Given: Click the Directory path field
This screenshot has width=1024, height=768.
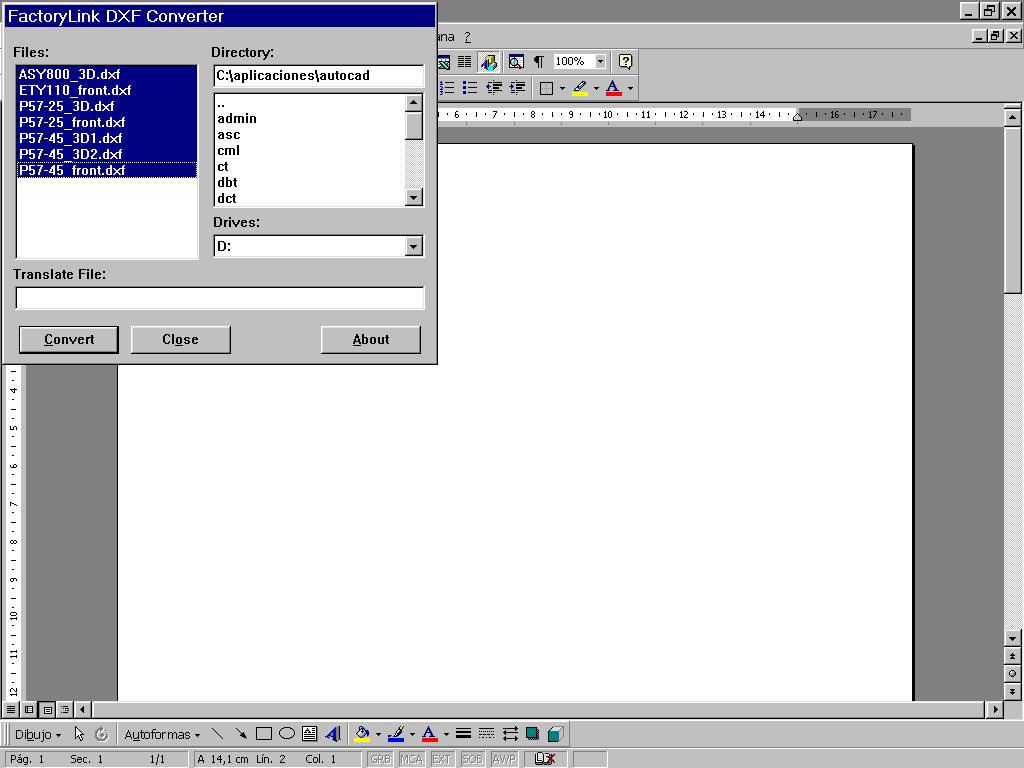Looking at the screenshot, I should coord(319,76).
